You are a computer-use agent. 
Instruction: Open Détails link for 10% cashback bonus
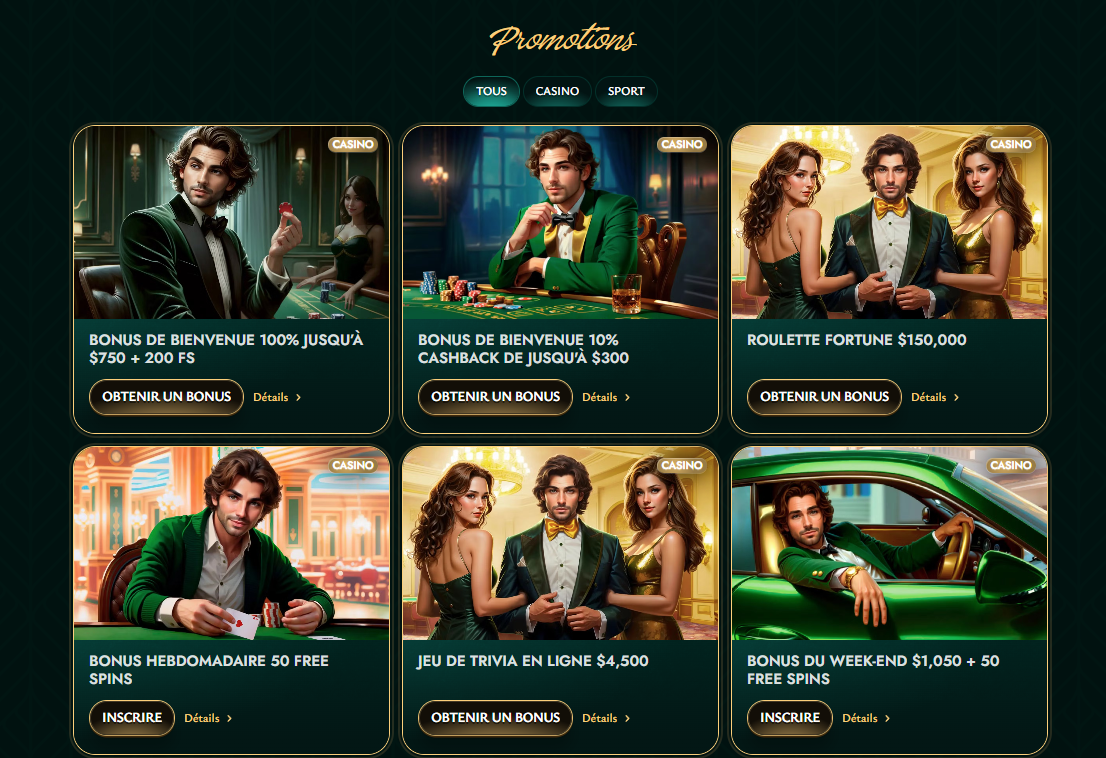606,398
